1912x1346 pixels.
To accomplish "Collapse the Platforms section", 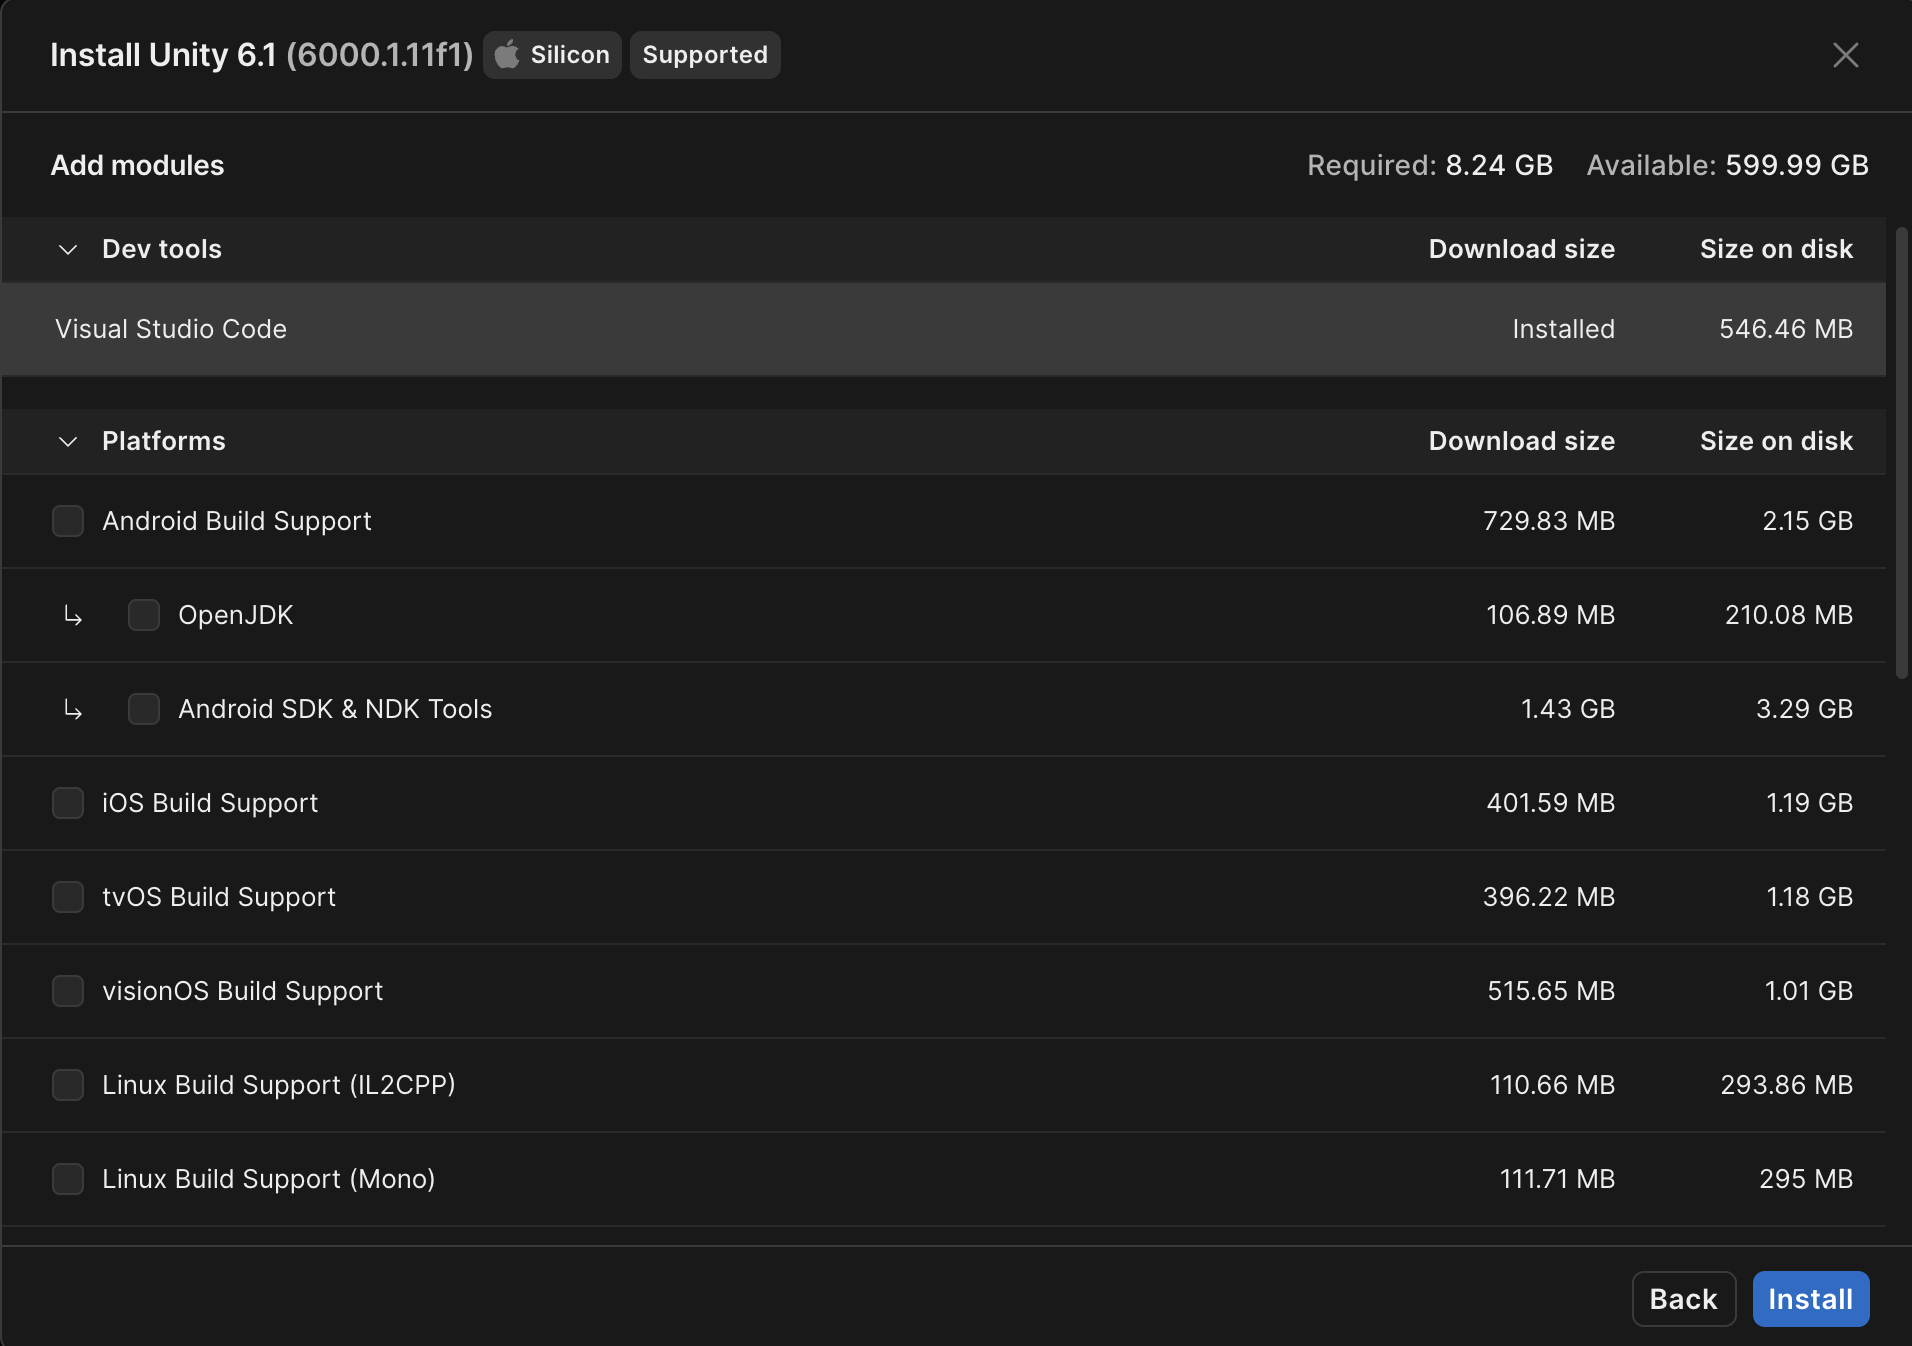I will click(x=68, y=441).
